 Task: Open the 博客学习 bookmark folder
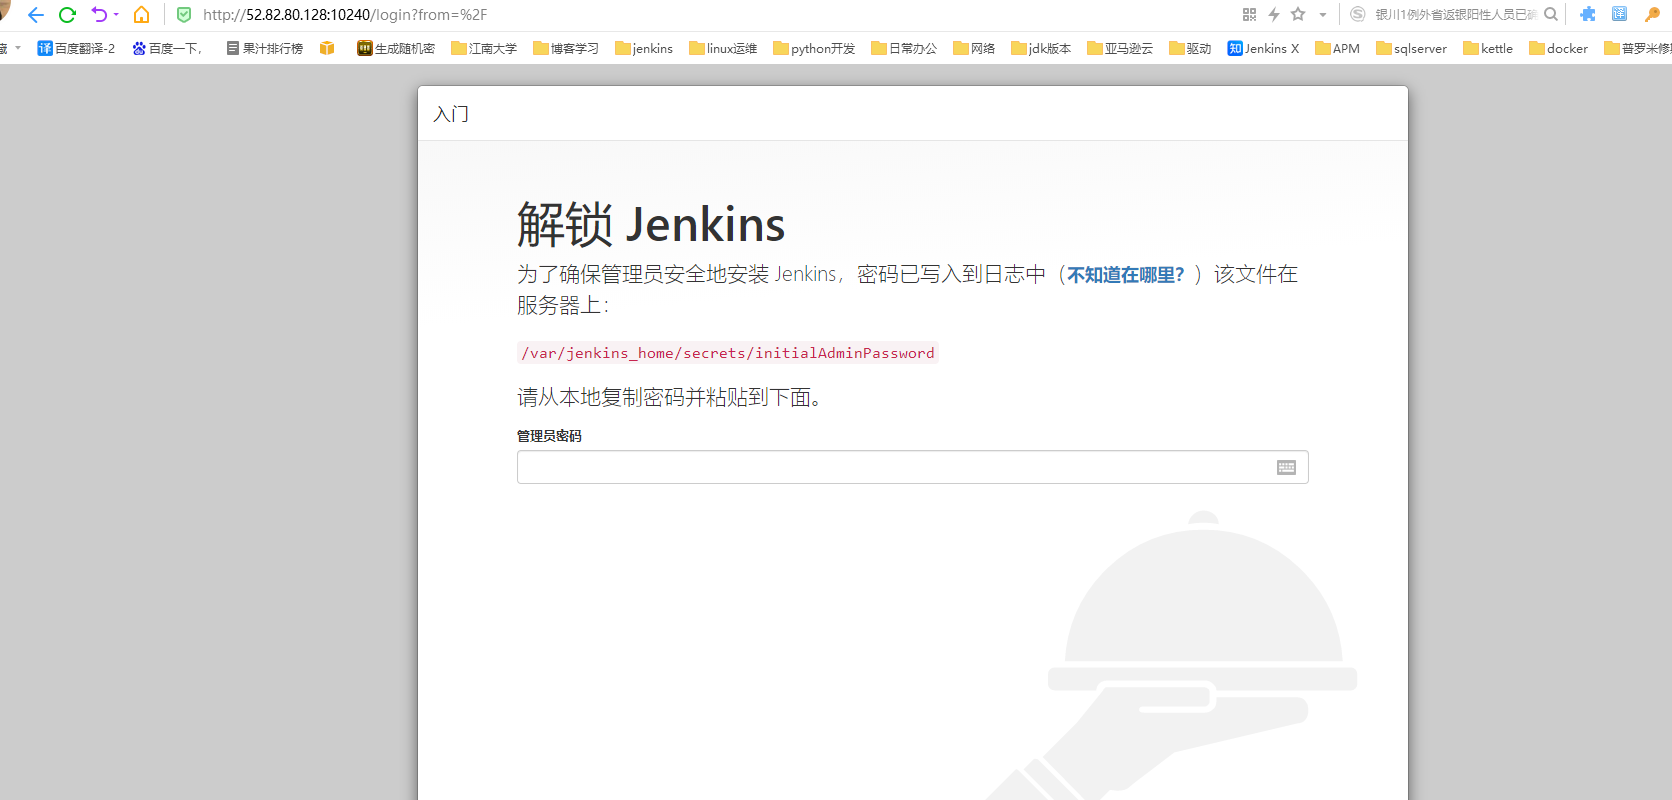click(566, 48)
